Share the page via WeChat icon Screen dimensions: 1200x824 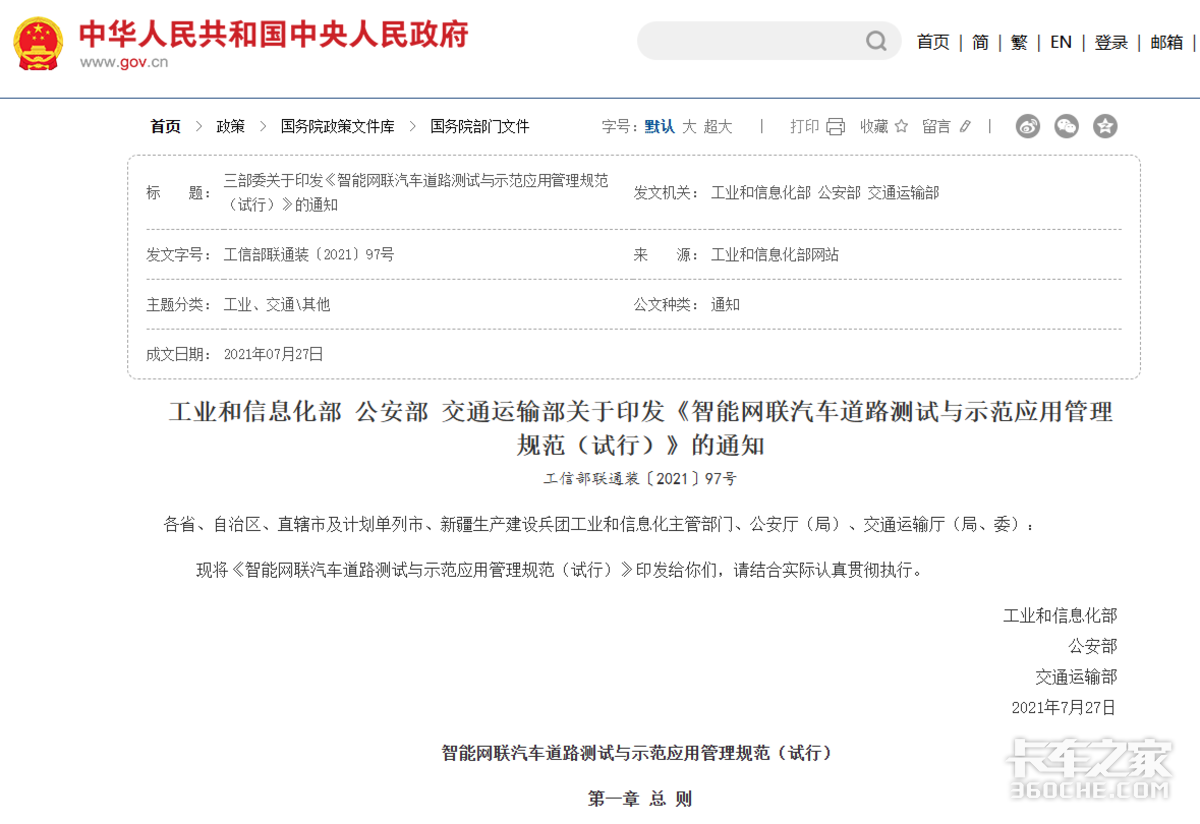coord(1067,126)
